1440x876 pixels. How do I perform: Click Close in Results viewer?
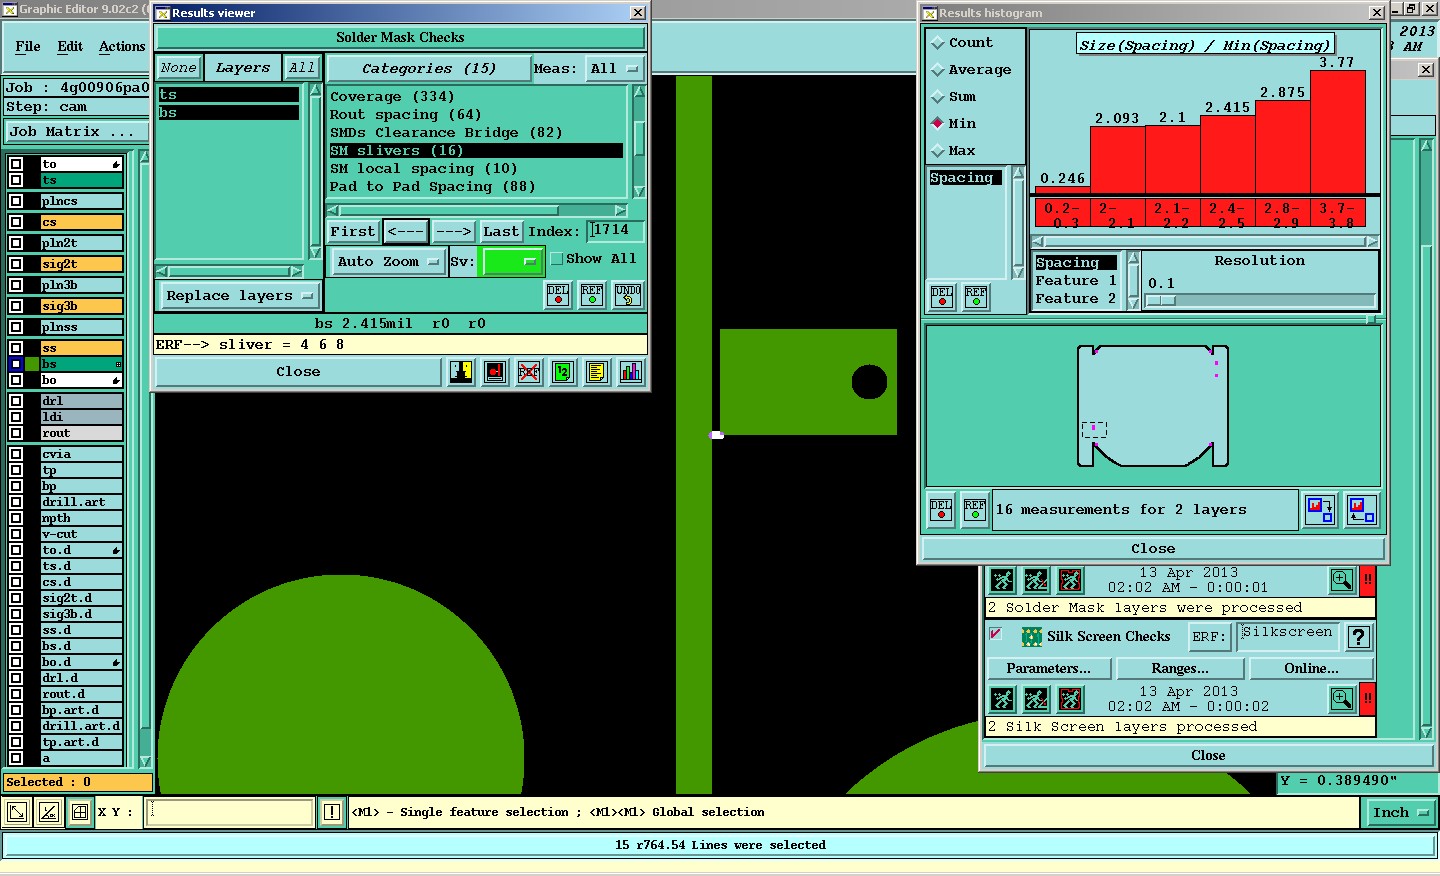298,372
